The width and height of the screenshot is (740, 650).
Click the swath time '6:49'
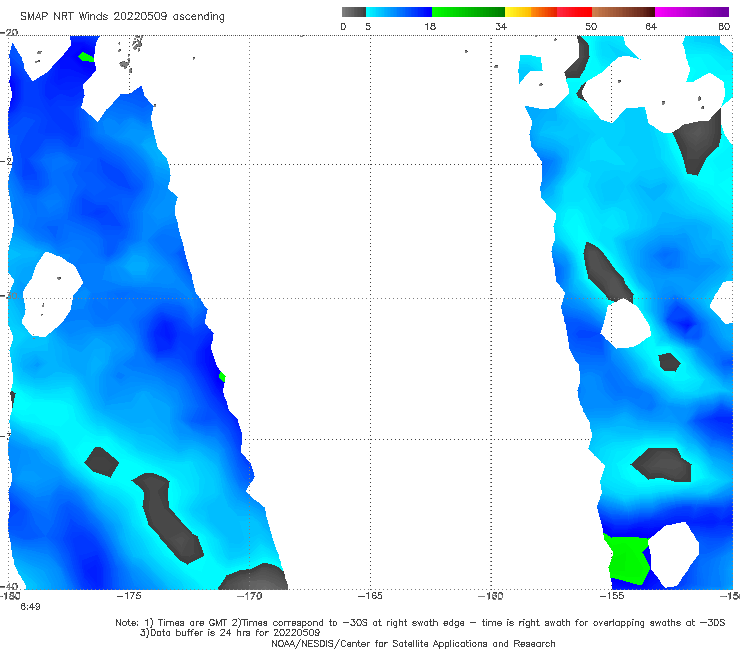pyautogui.click(x=30, y=607)
